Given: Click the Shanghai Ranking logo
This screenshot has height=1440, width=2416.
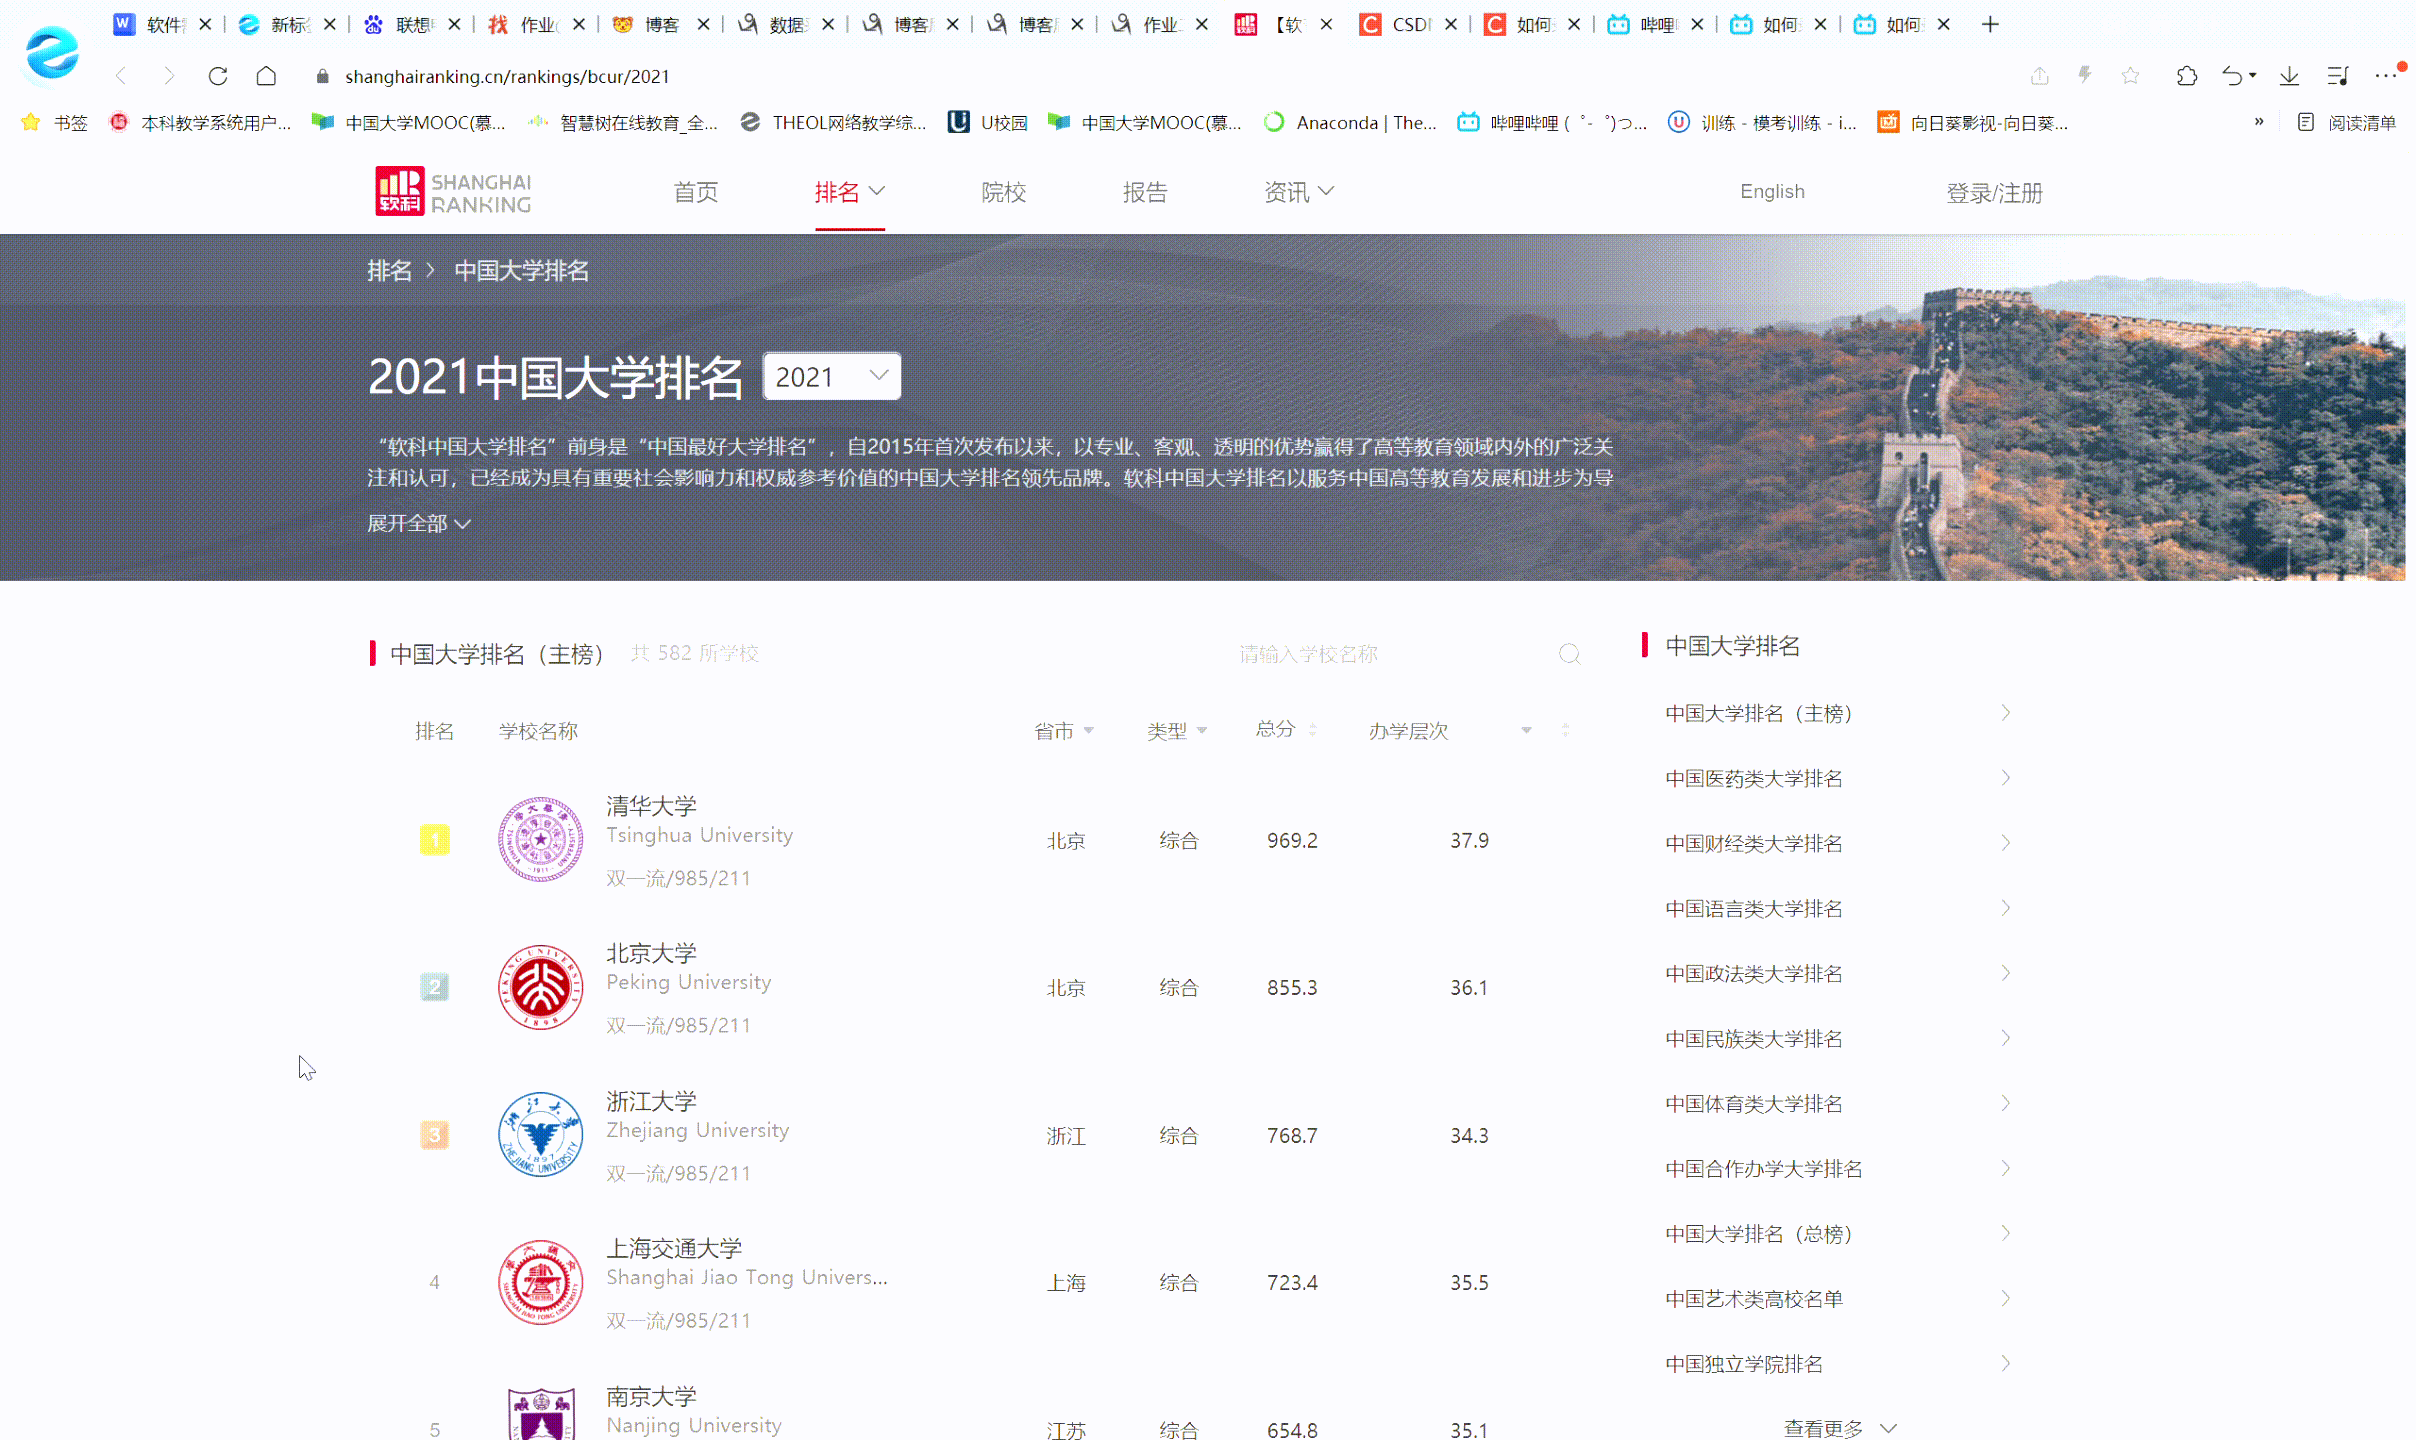Looking at the screenshot, I should point(453,192).
